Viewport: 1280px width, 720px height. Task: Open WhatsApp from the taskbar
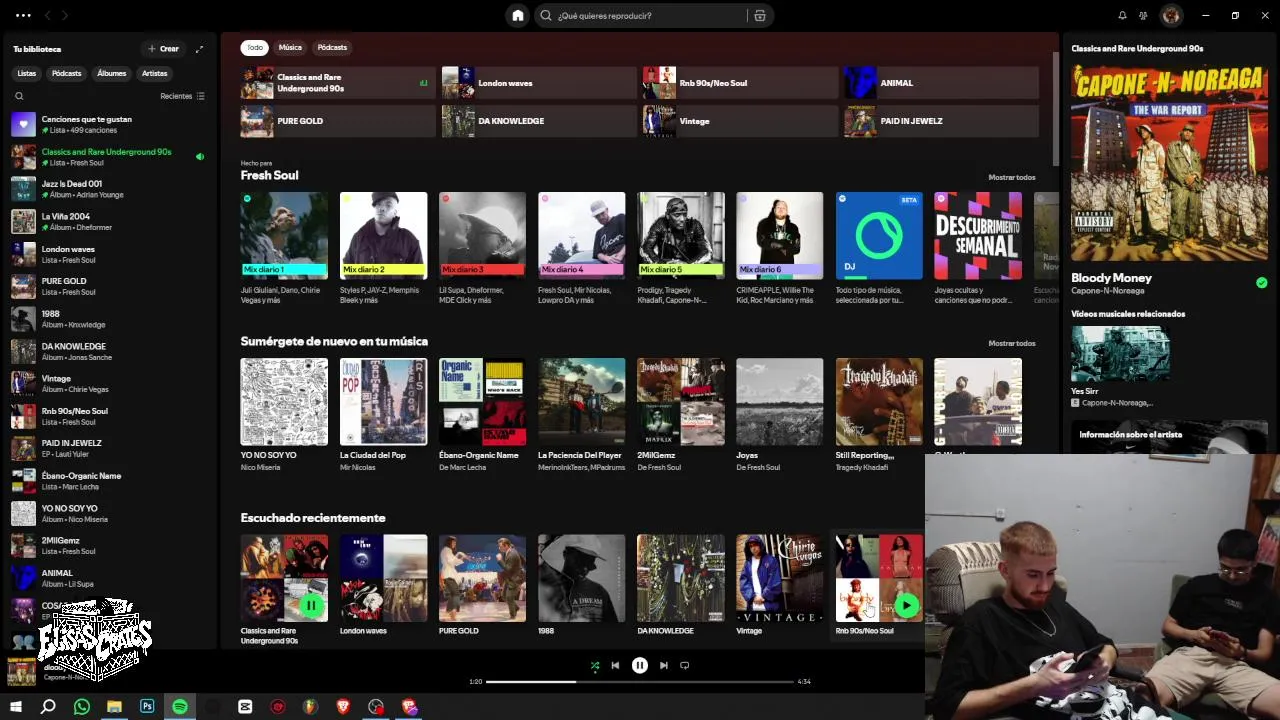pos(82,707)
